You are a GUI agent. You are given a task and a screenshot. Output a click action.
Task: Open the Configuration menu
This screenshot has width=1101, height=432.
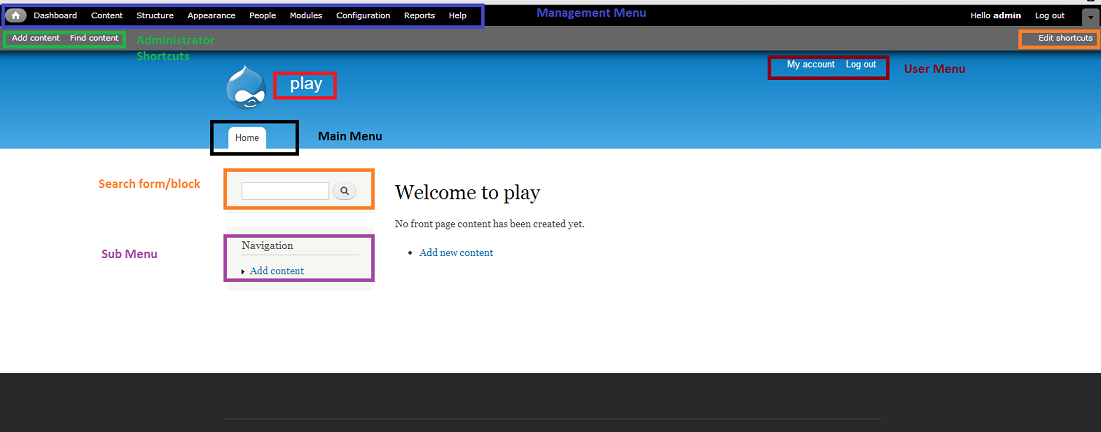pos(363,15)
